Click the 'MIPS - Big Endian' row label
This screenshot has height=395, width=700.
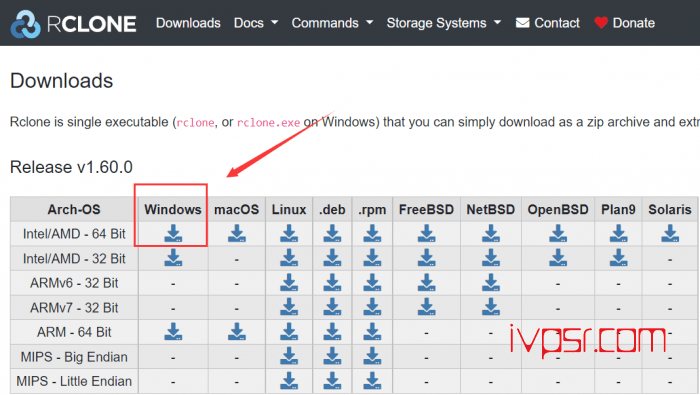tap(74, 357)
